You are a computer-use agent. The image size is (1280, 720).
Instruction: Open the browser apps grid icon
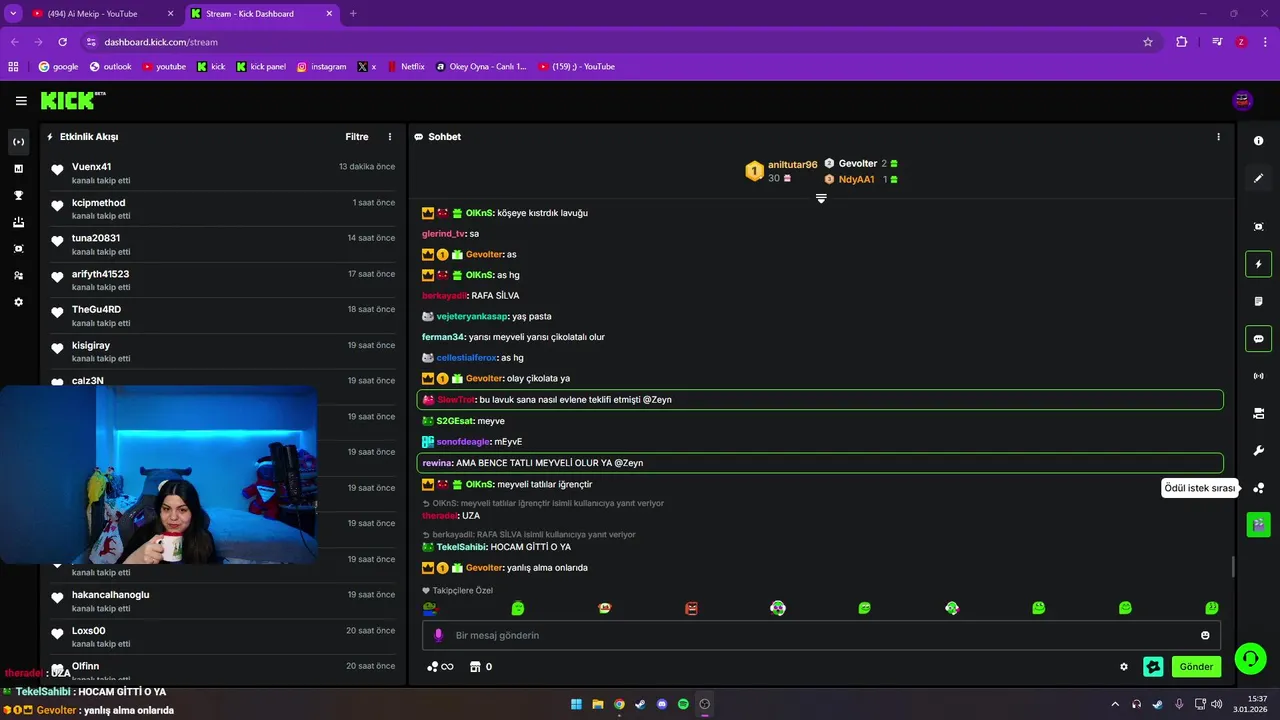pos(13,67)
